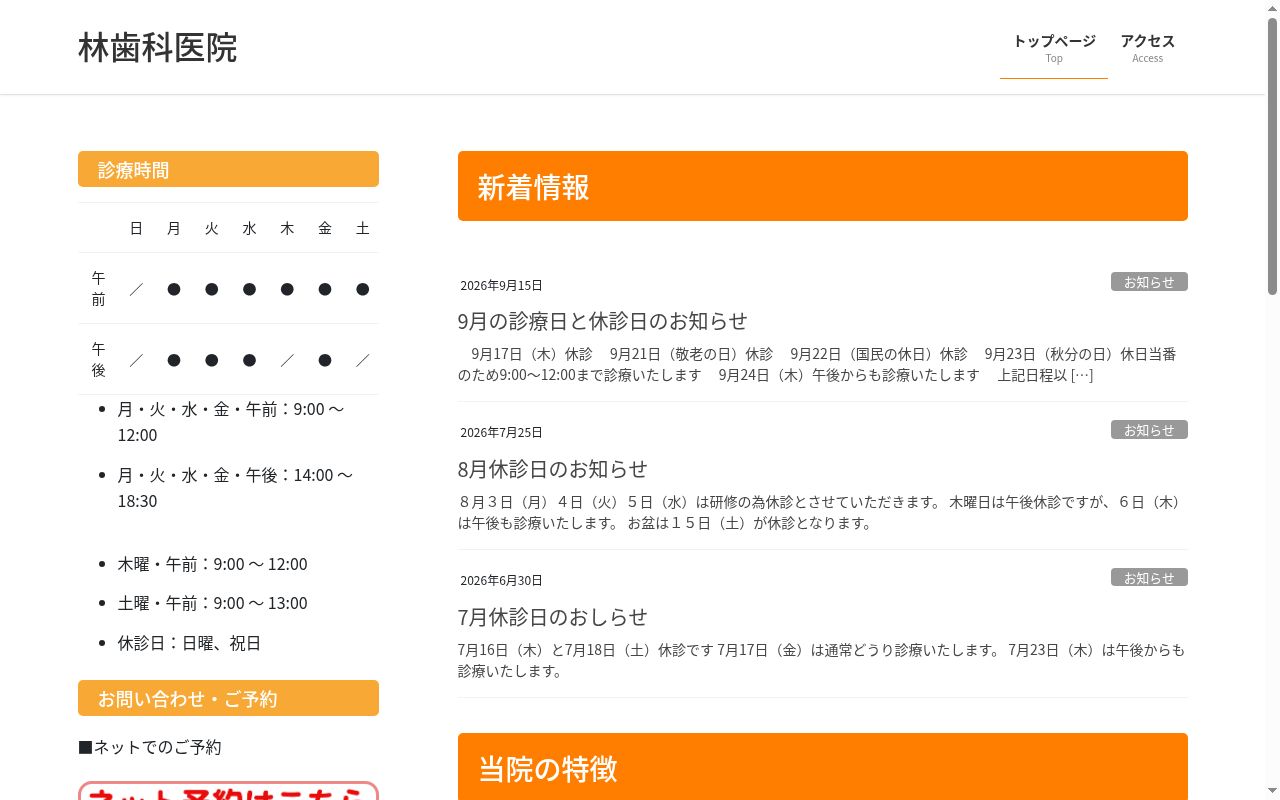Click the date 2026年9月15日
This screenshot has height=800, width=1280.
[501, 285]
